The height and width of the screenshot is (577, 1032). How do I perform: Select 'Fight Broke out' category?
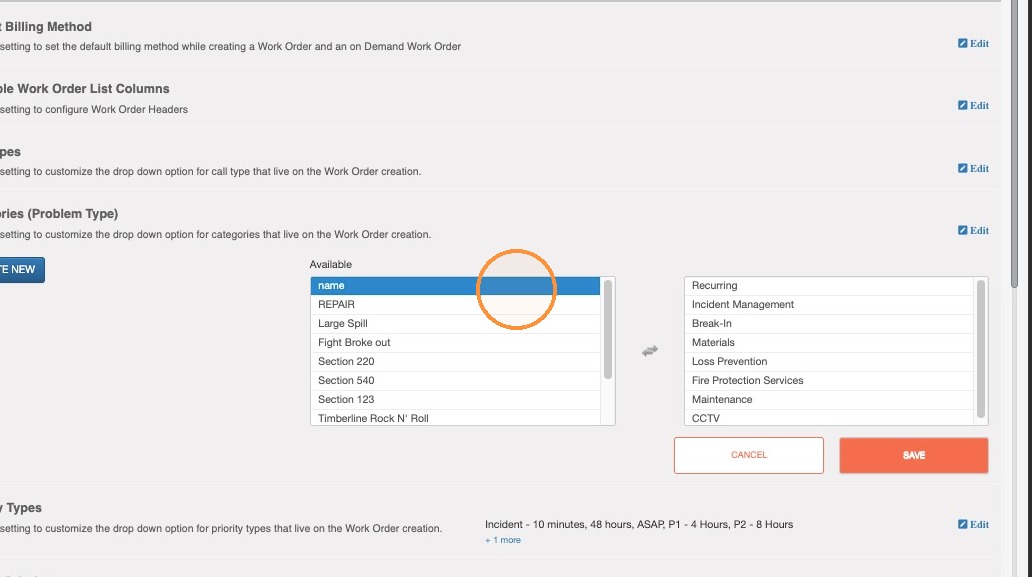pyautogui.click(x=455, y=343)
